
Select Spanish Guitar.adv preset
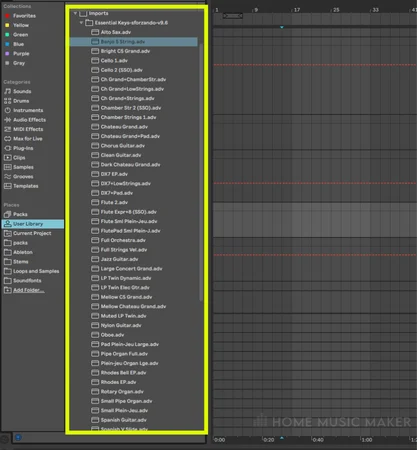124,420
